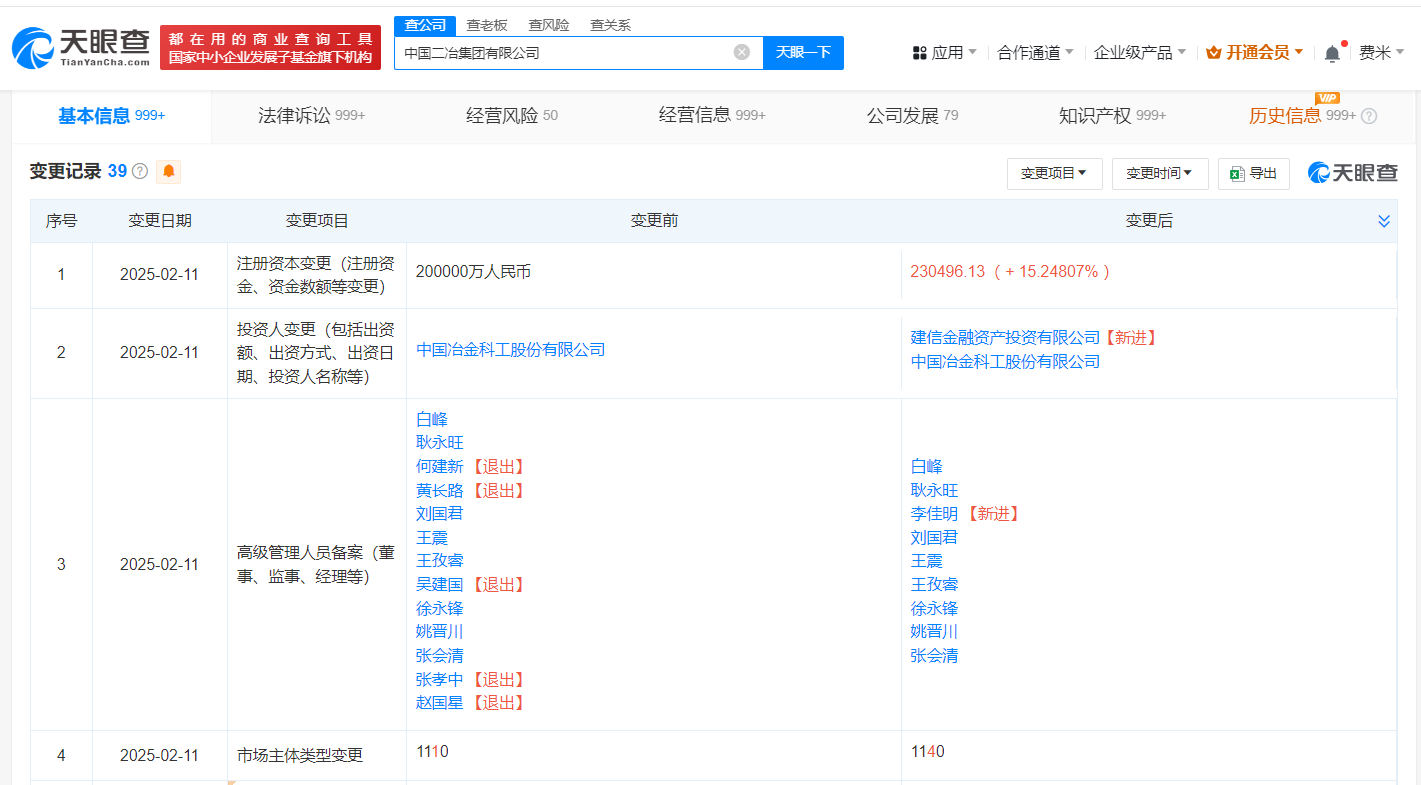Open 李佳明 newly added profile link
Viewport: 1421px width, 785px height.
click(934, 514)
